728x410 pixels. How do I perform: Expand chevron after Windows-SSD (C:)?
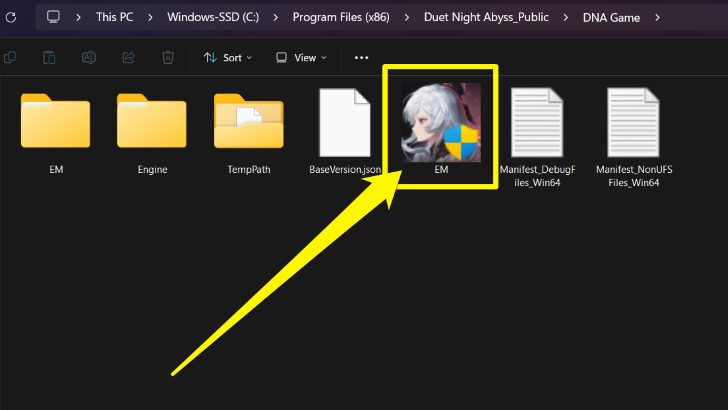(276, 18)
